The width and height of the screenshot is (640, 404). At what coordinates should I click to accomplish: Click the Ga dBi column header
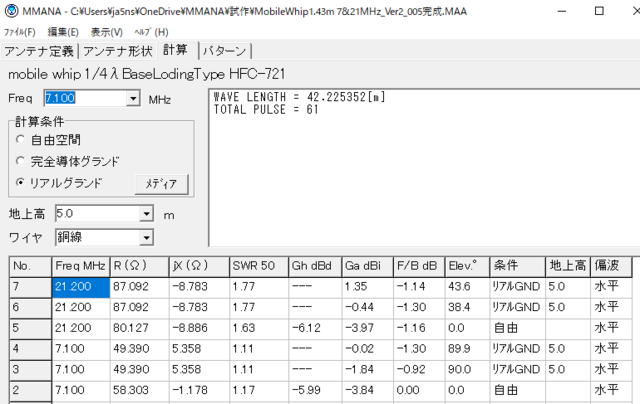(x=367, y=266)
